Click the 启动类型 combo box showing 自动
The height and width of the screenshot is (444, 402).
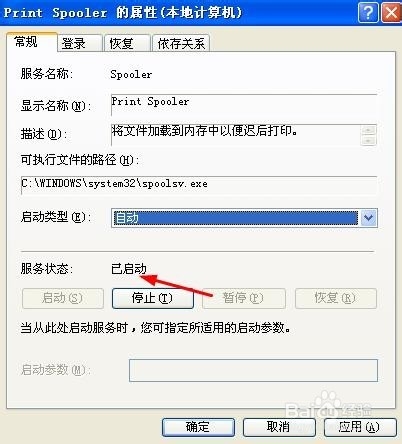[x=244, y=218]
